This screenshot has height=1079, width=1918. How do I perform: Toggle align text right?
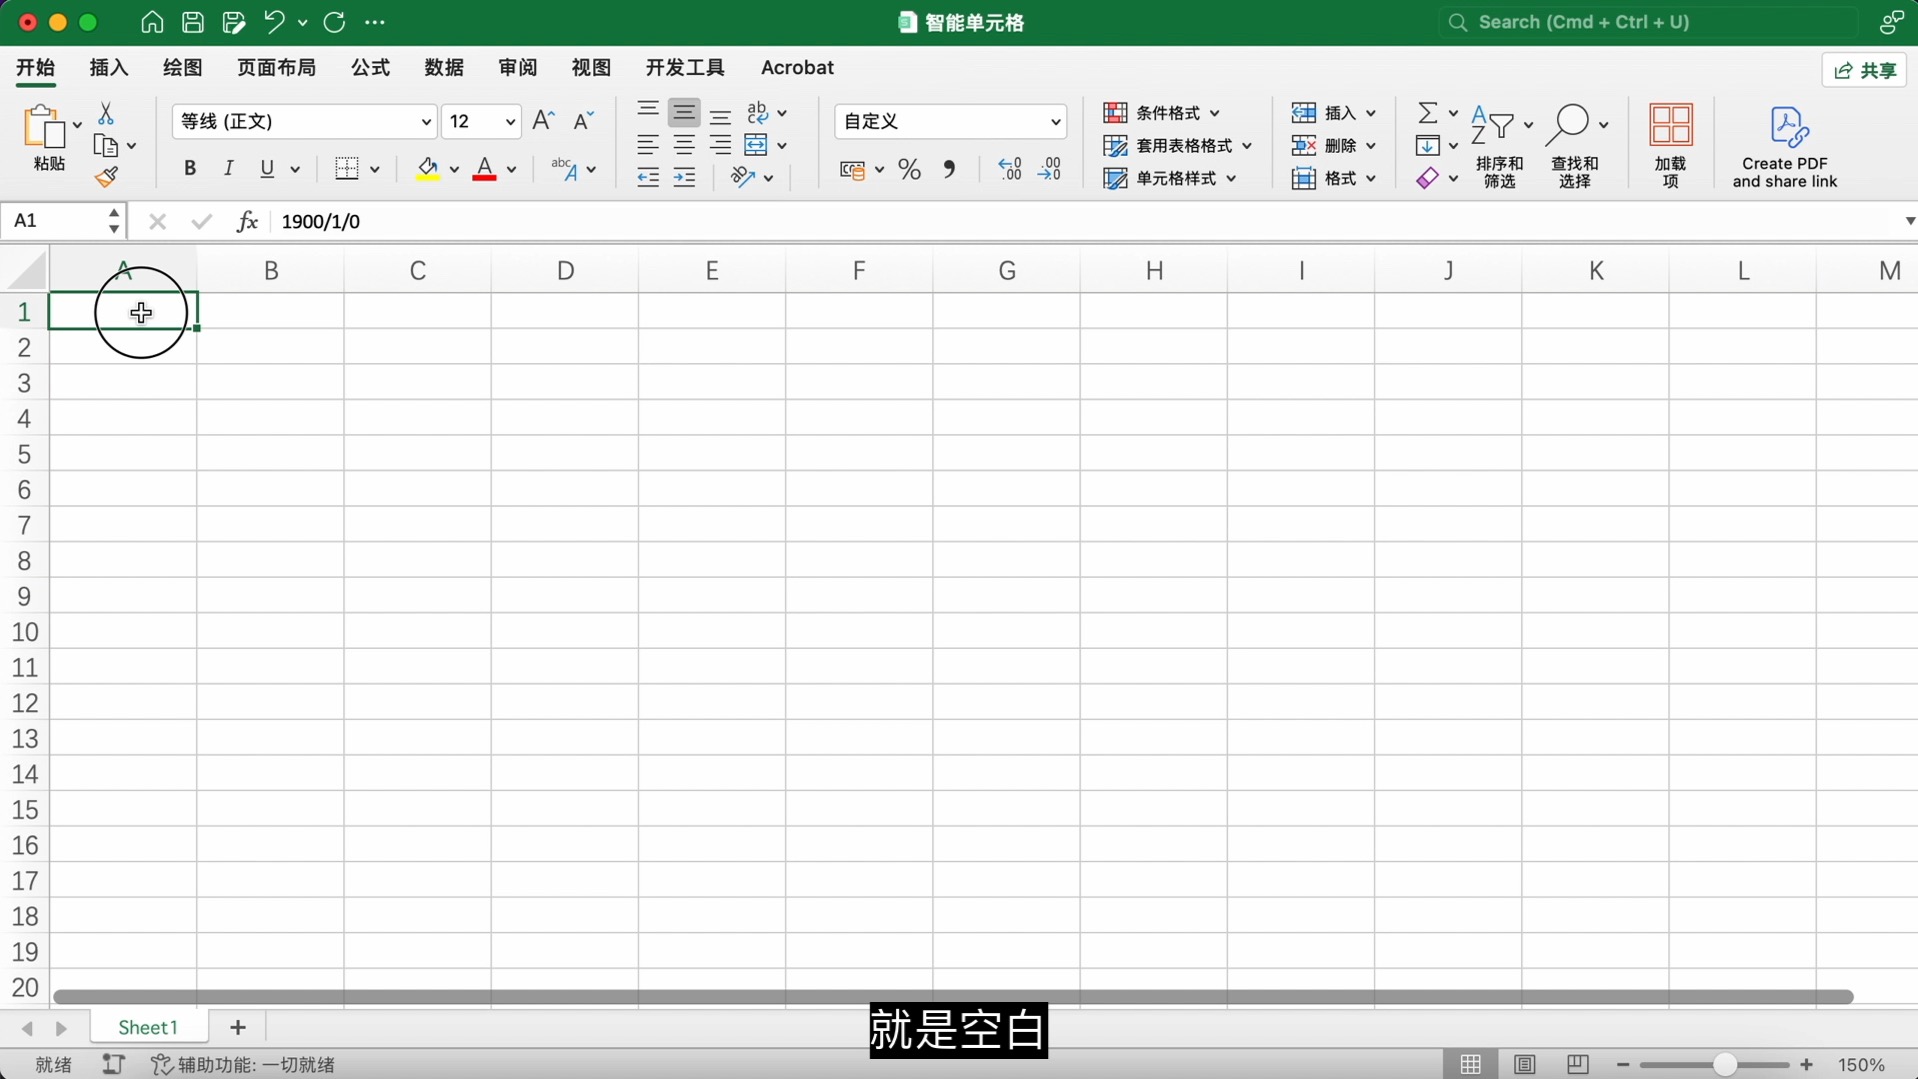pos(721,145)
